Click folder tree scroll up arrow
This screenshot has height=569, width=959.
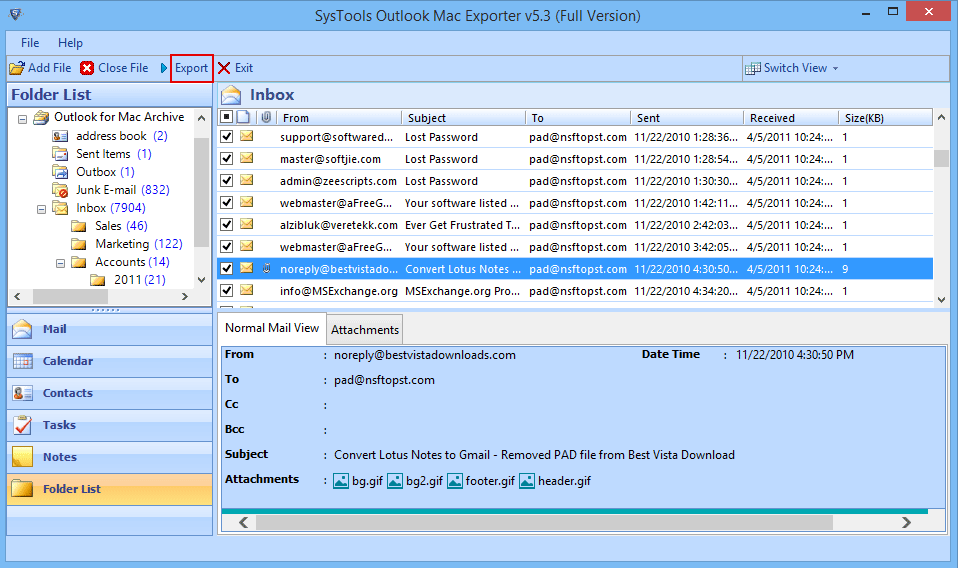201,118
